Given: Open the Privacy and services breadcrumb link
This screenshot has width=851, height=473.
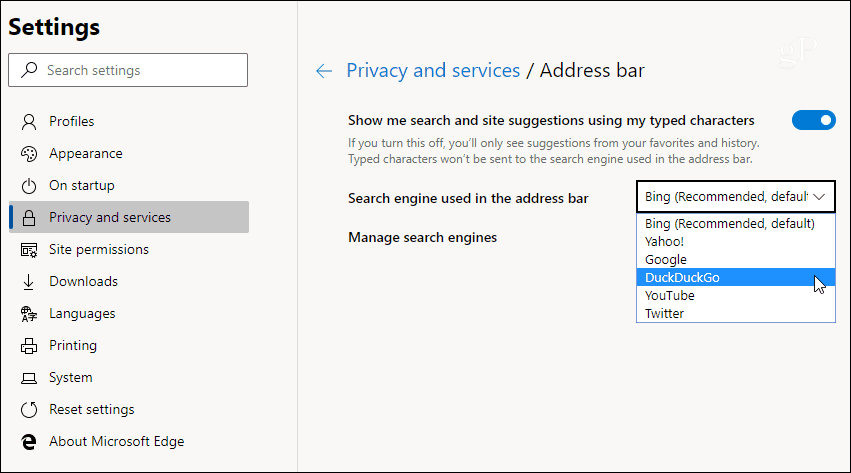Looking at the screenshot, I should pyautogui.click(x=433, y=71).
